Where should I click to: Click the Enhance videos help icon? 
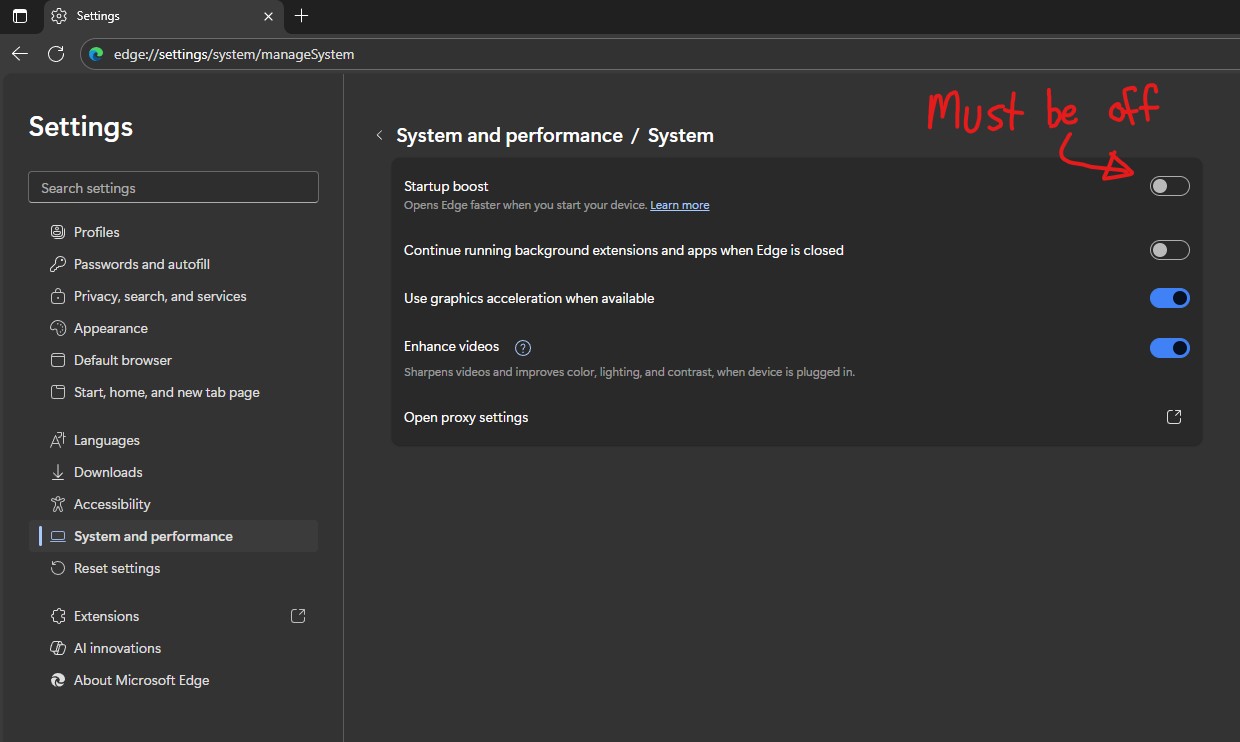point(522,348)
